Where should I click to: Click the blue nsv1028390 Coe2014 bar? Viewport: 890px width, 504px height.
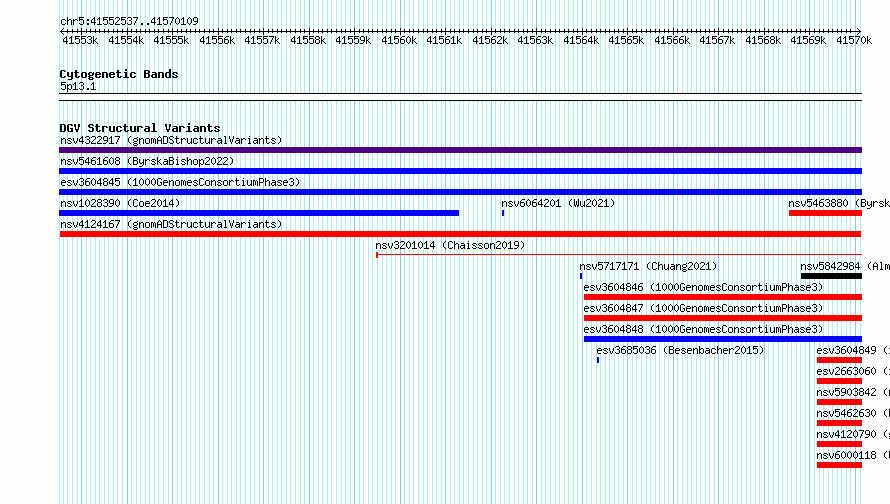(259, 213)
